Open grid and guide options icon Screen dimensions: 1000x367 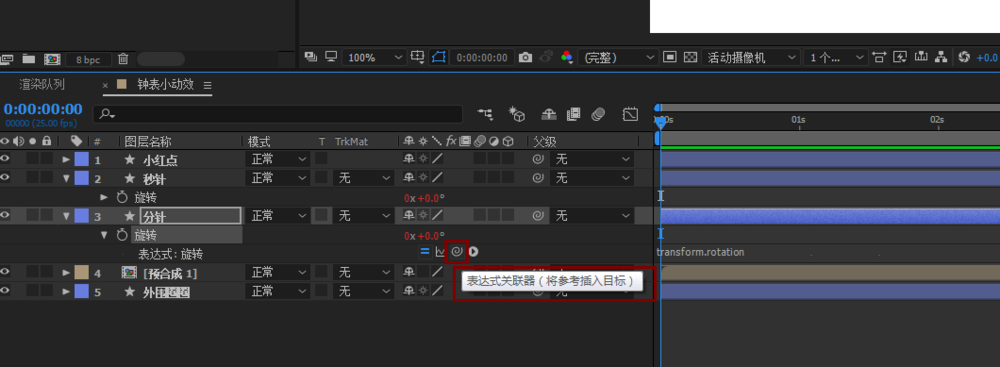pos(418,57)
